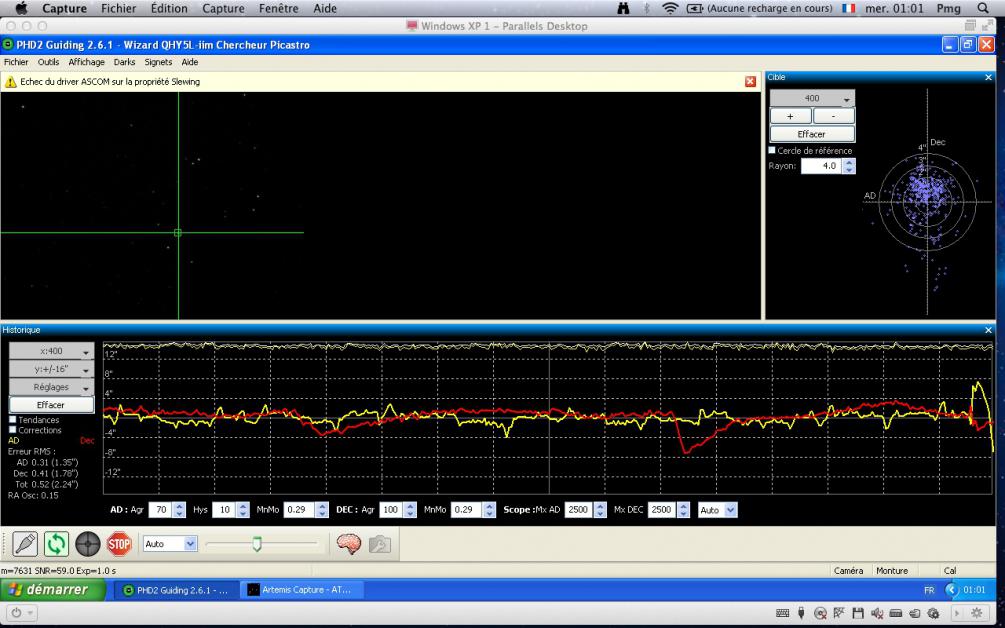The image size is (1005, 628).
Task: Click the Parallels settings gear icon at bottom right
Action: click(977, 613)
